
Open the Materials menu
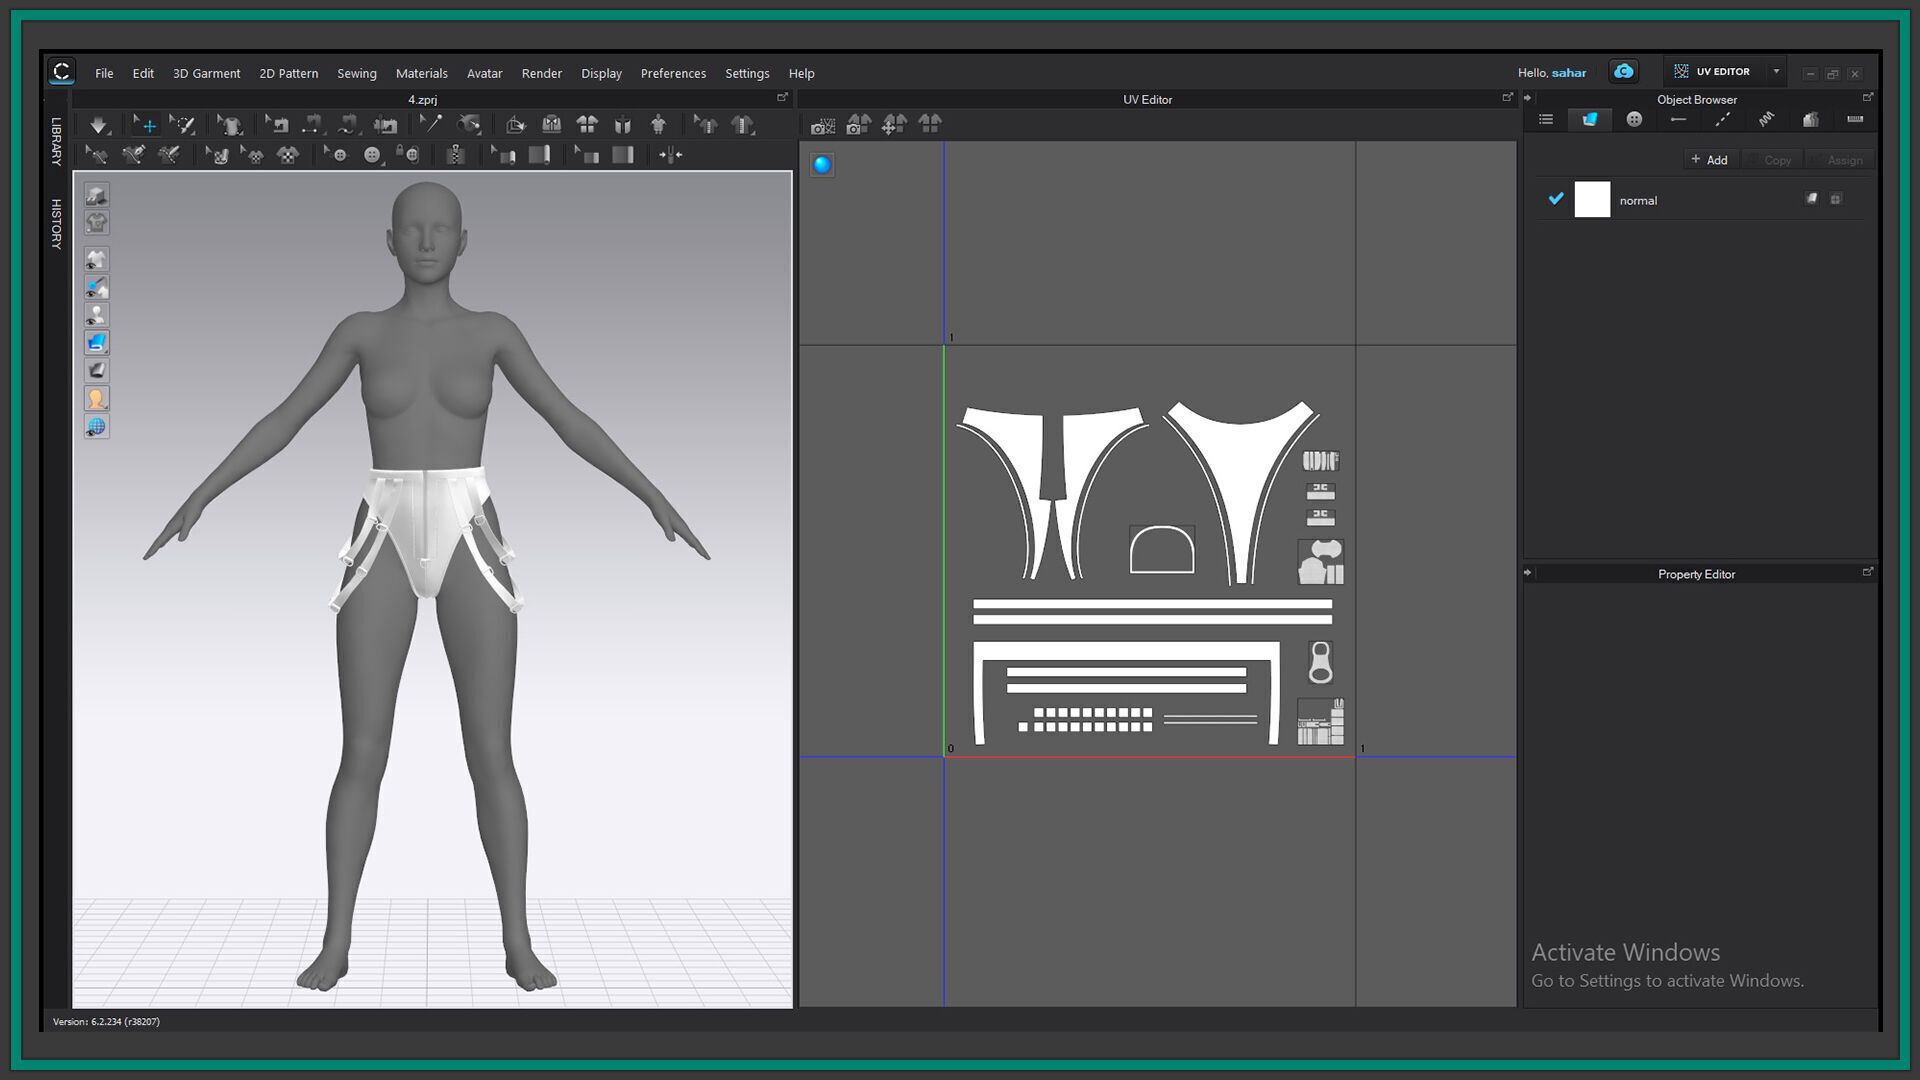(421, 73)
